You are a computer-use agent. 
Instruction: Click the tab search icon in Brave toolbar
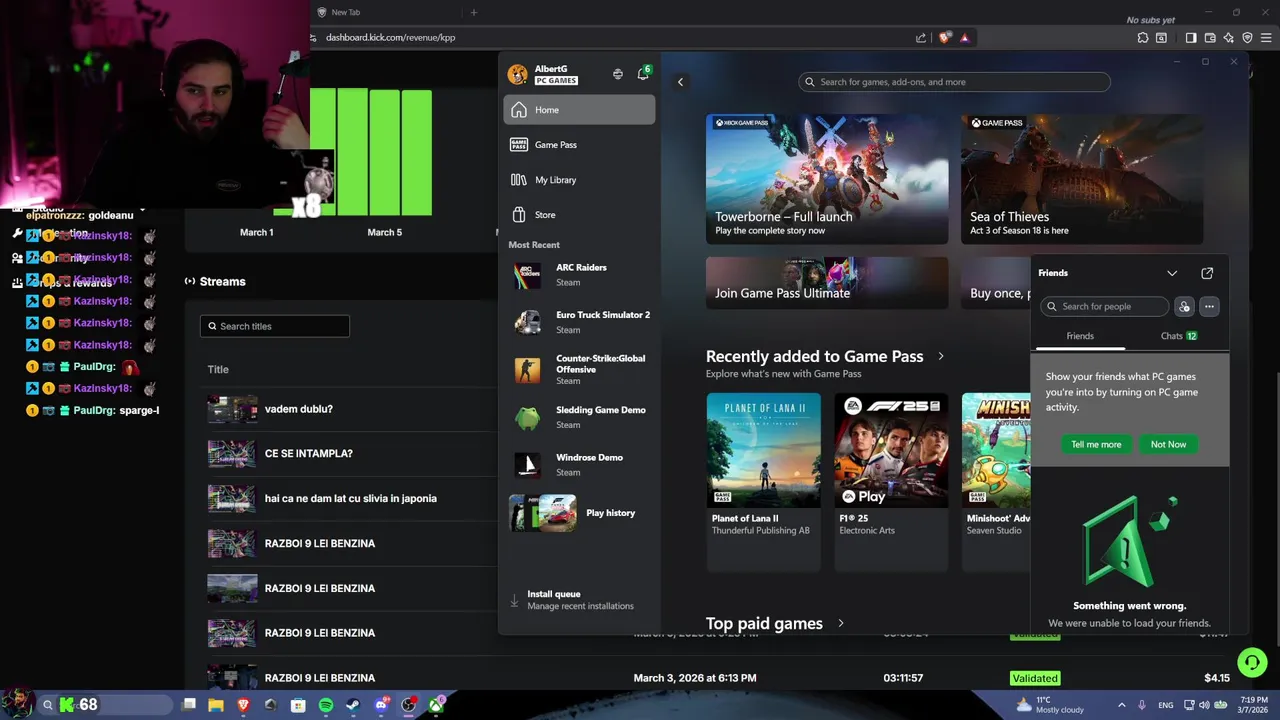coord(1161,38)
